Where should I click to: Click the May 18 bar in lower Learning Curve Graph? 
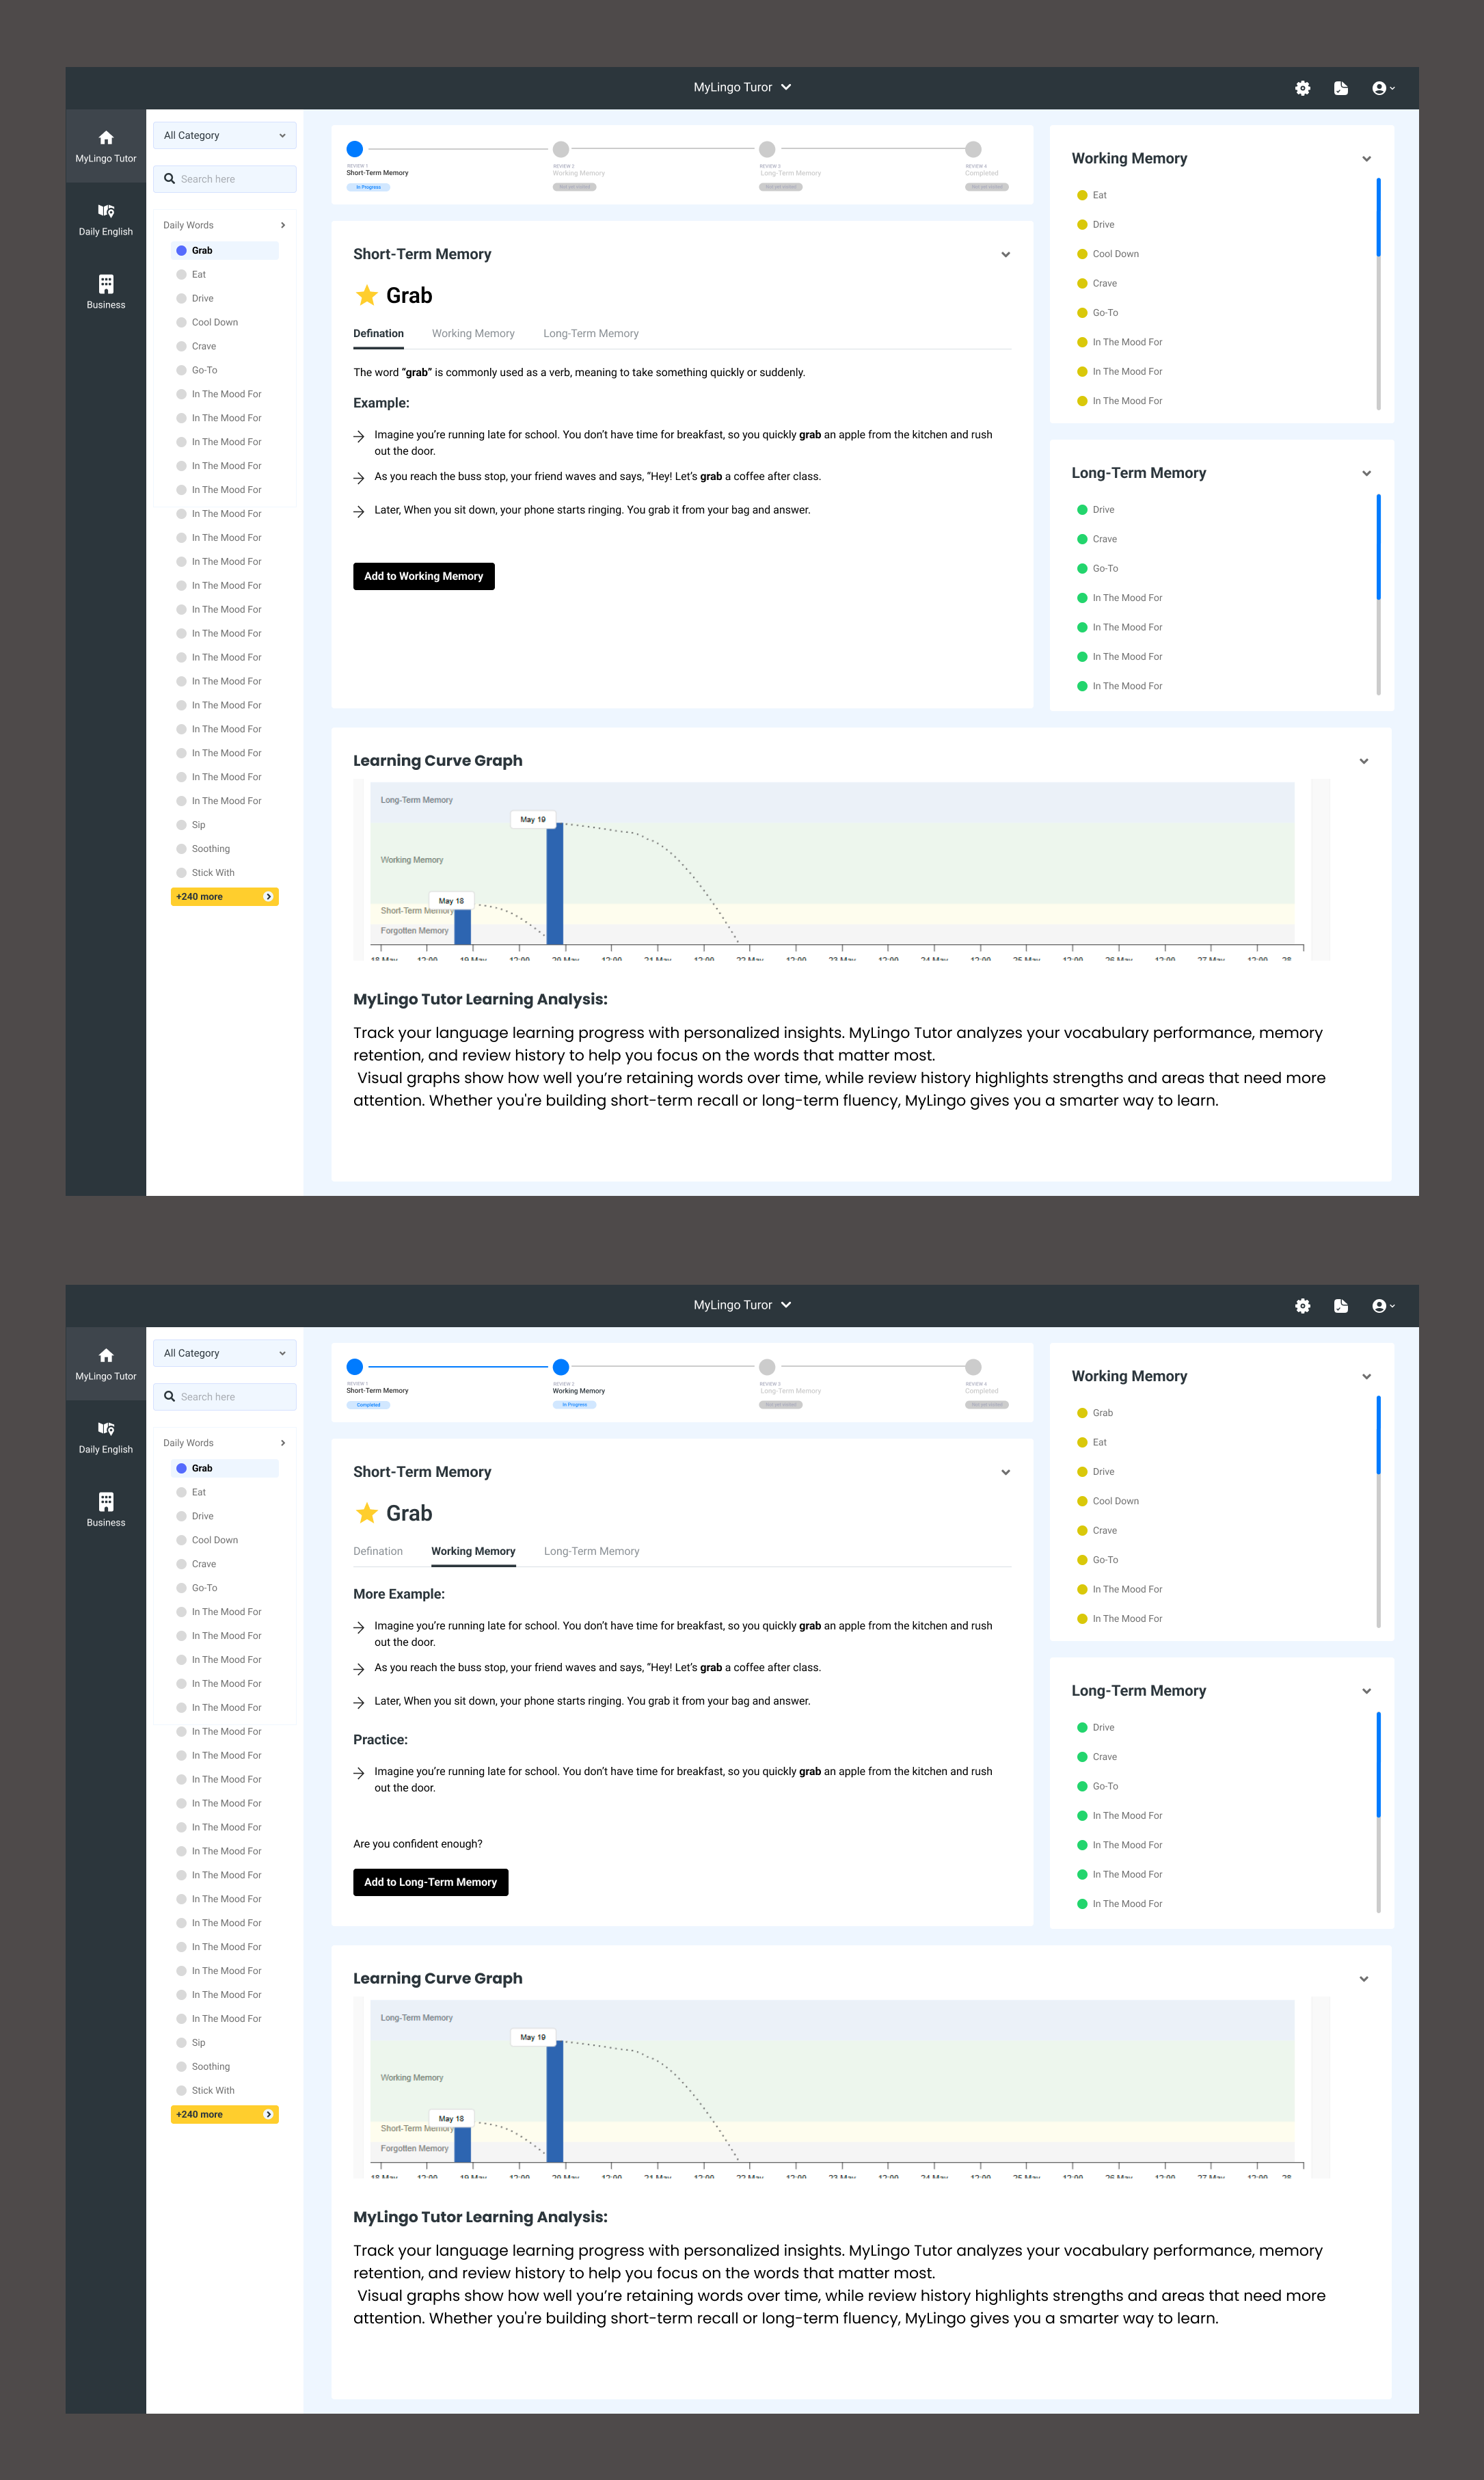tap(463, 2144)
